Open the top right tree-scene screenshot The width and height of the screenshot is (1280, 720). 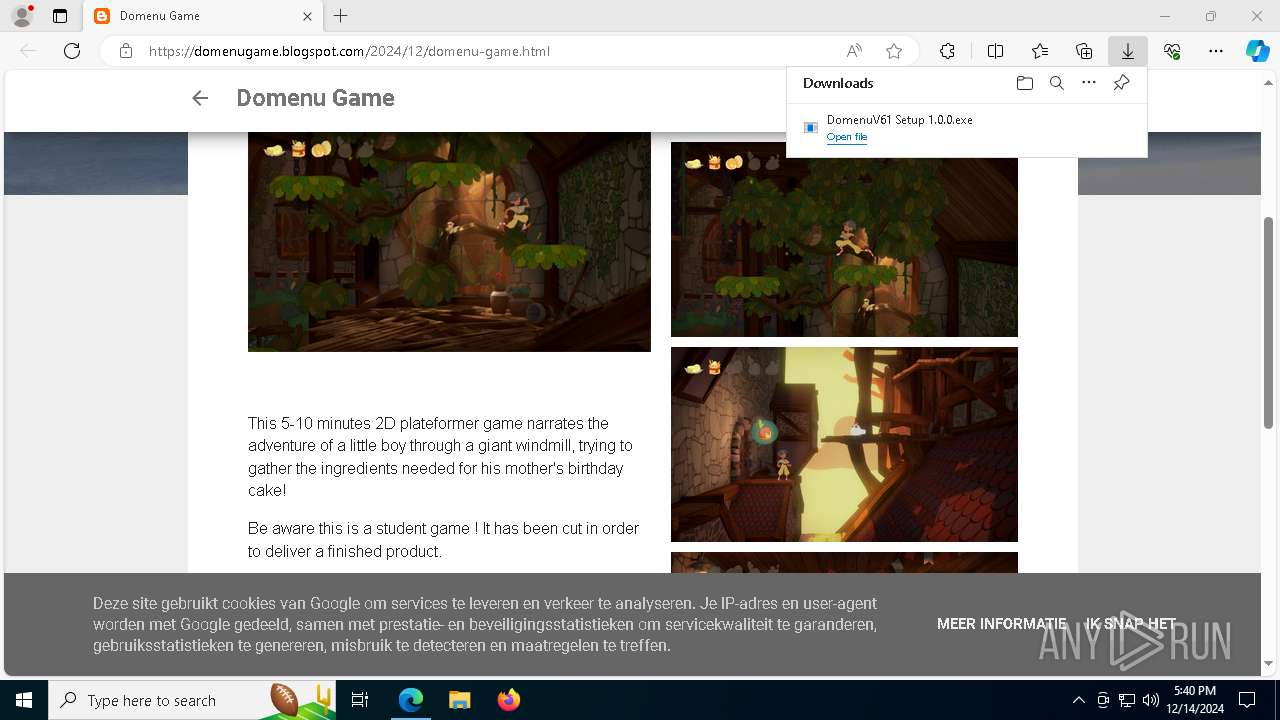pyautogui.click(x=844, y=239)
